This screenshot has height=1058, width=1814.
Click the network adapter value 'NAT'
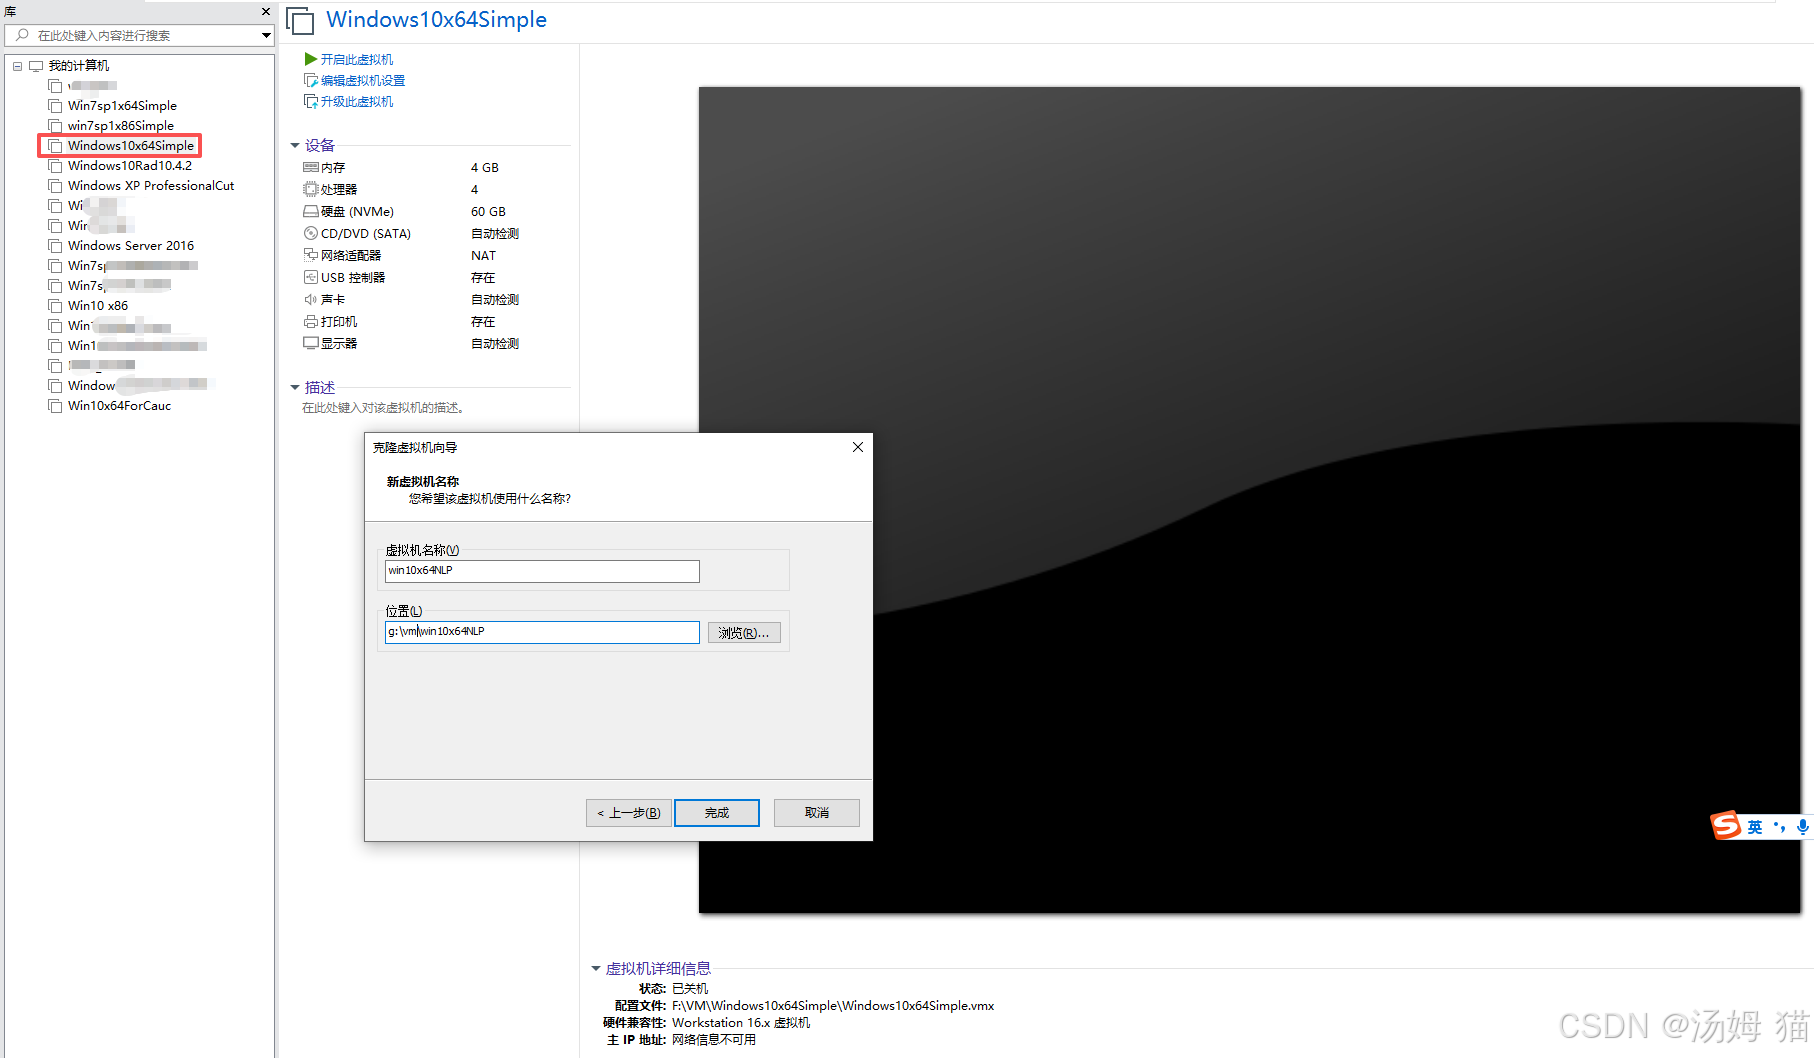click(x=483, y=255)
